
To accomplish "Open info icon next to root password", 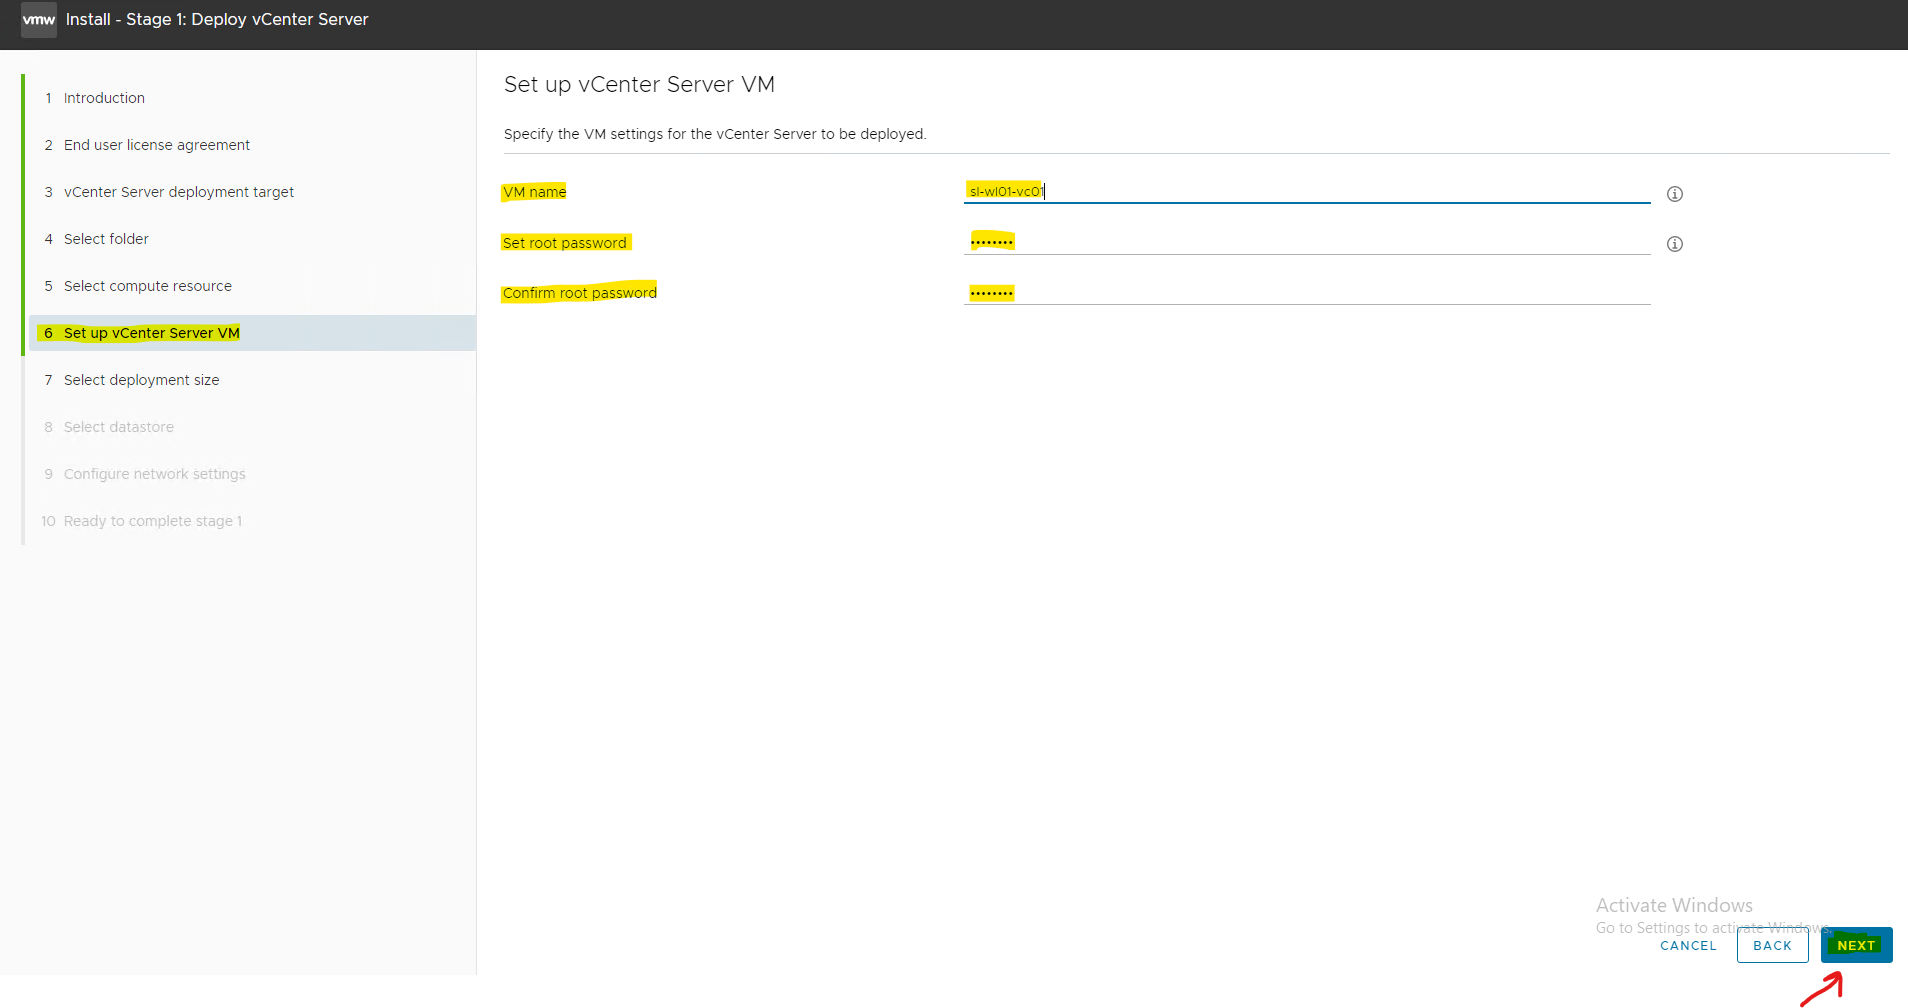I will (x=1675, y=244).
